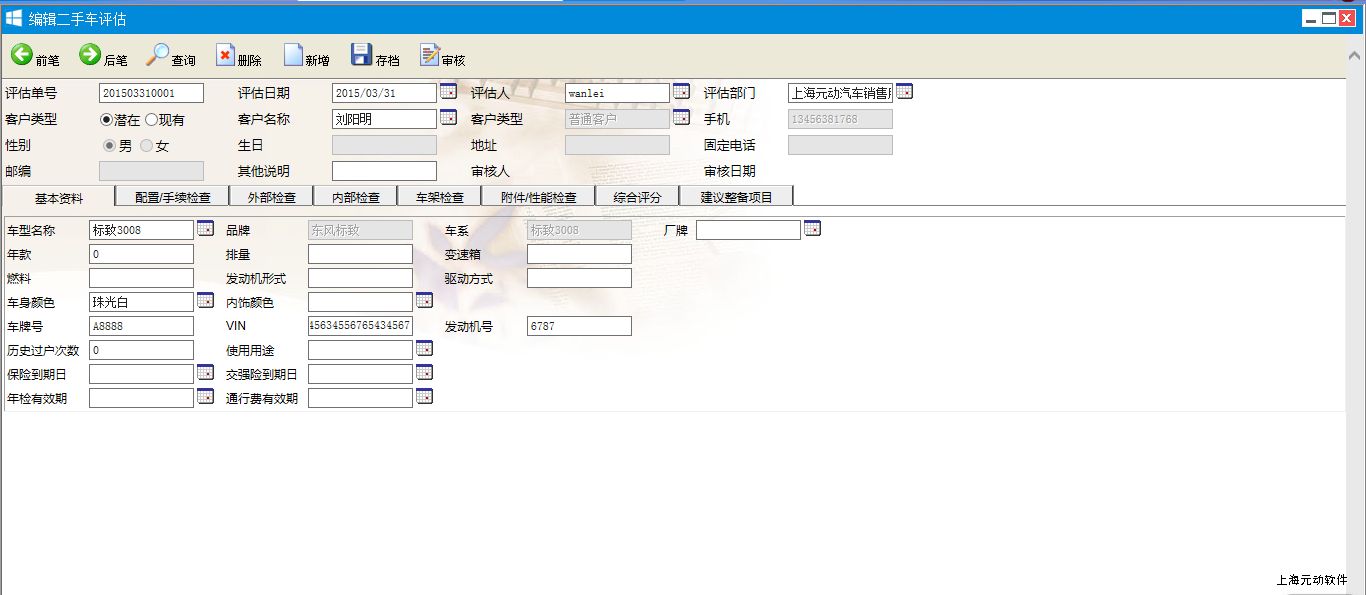The image size is (1366, 595).
Task: Click the 审核 review icon
Action: (x=429, y=55)
